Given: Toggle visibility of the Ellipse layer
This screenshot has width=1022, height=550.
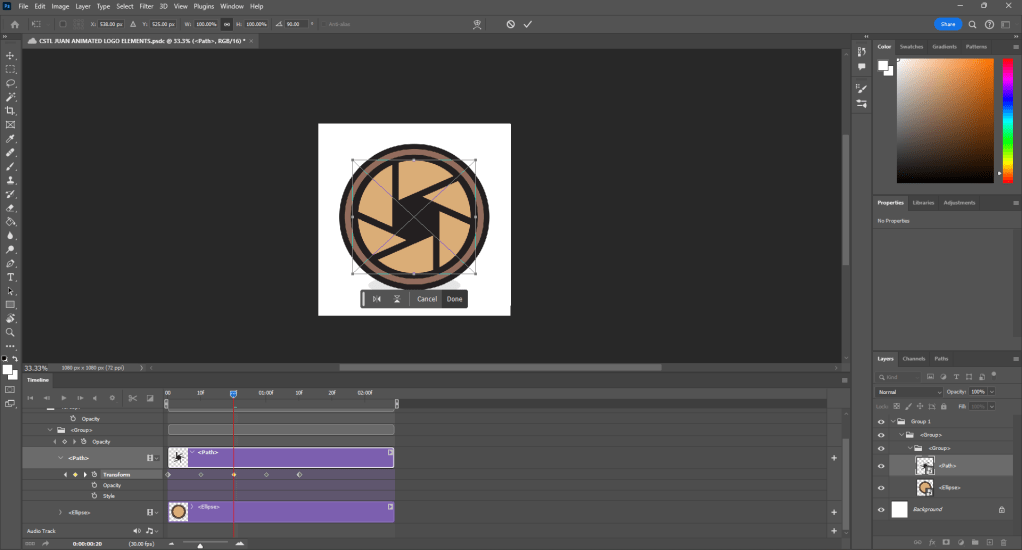Looking at the screenshot, I should point(881,487).
